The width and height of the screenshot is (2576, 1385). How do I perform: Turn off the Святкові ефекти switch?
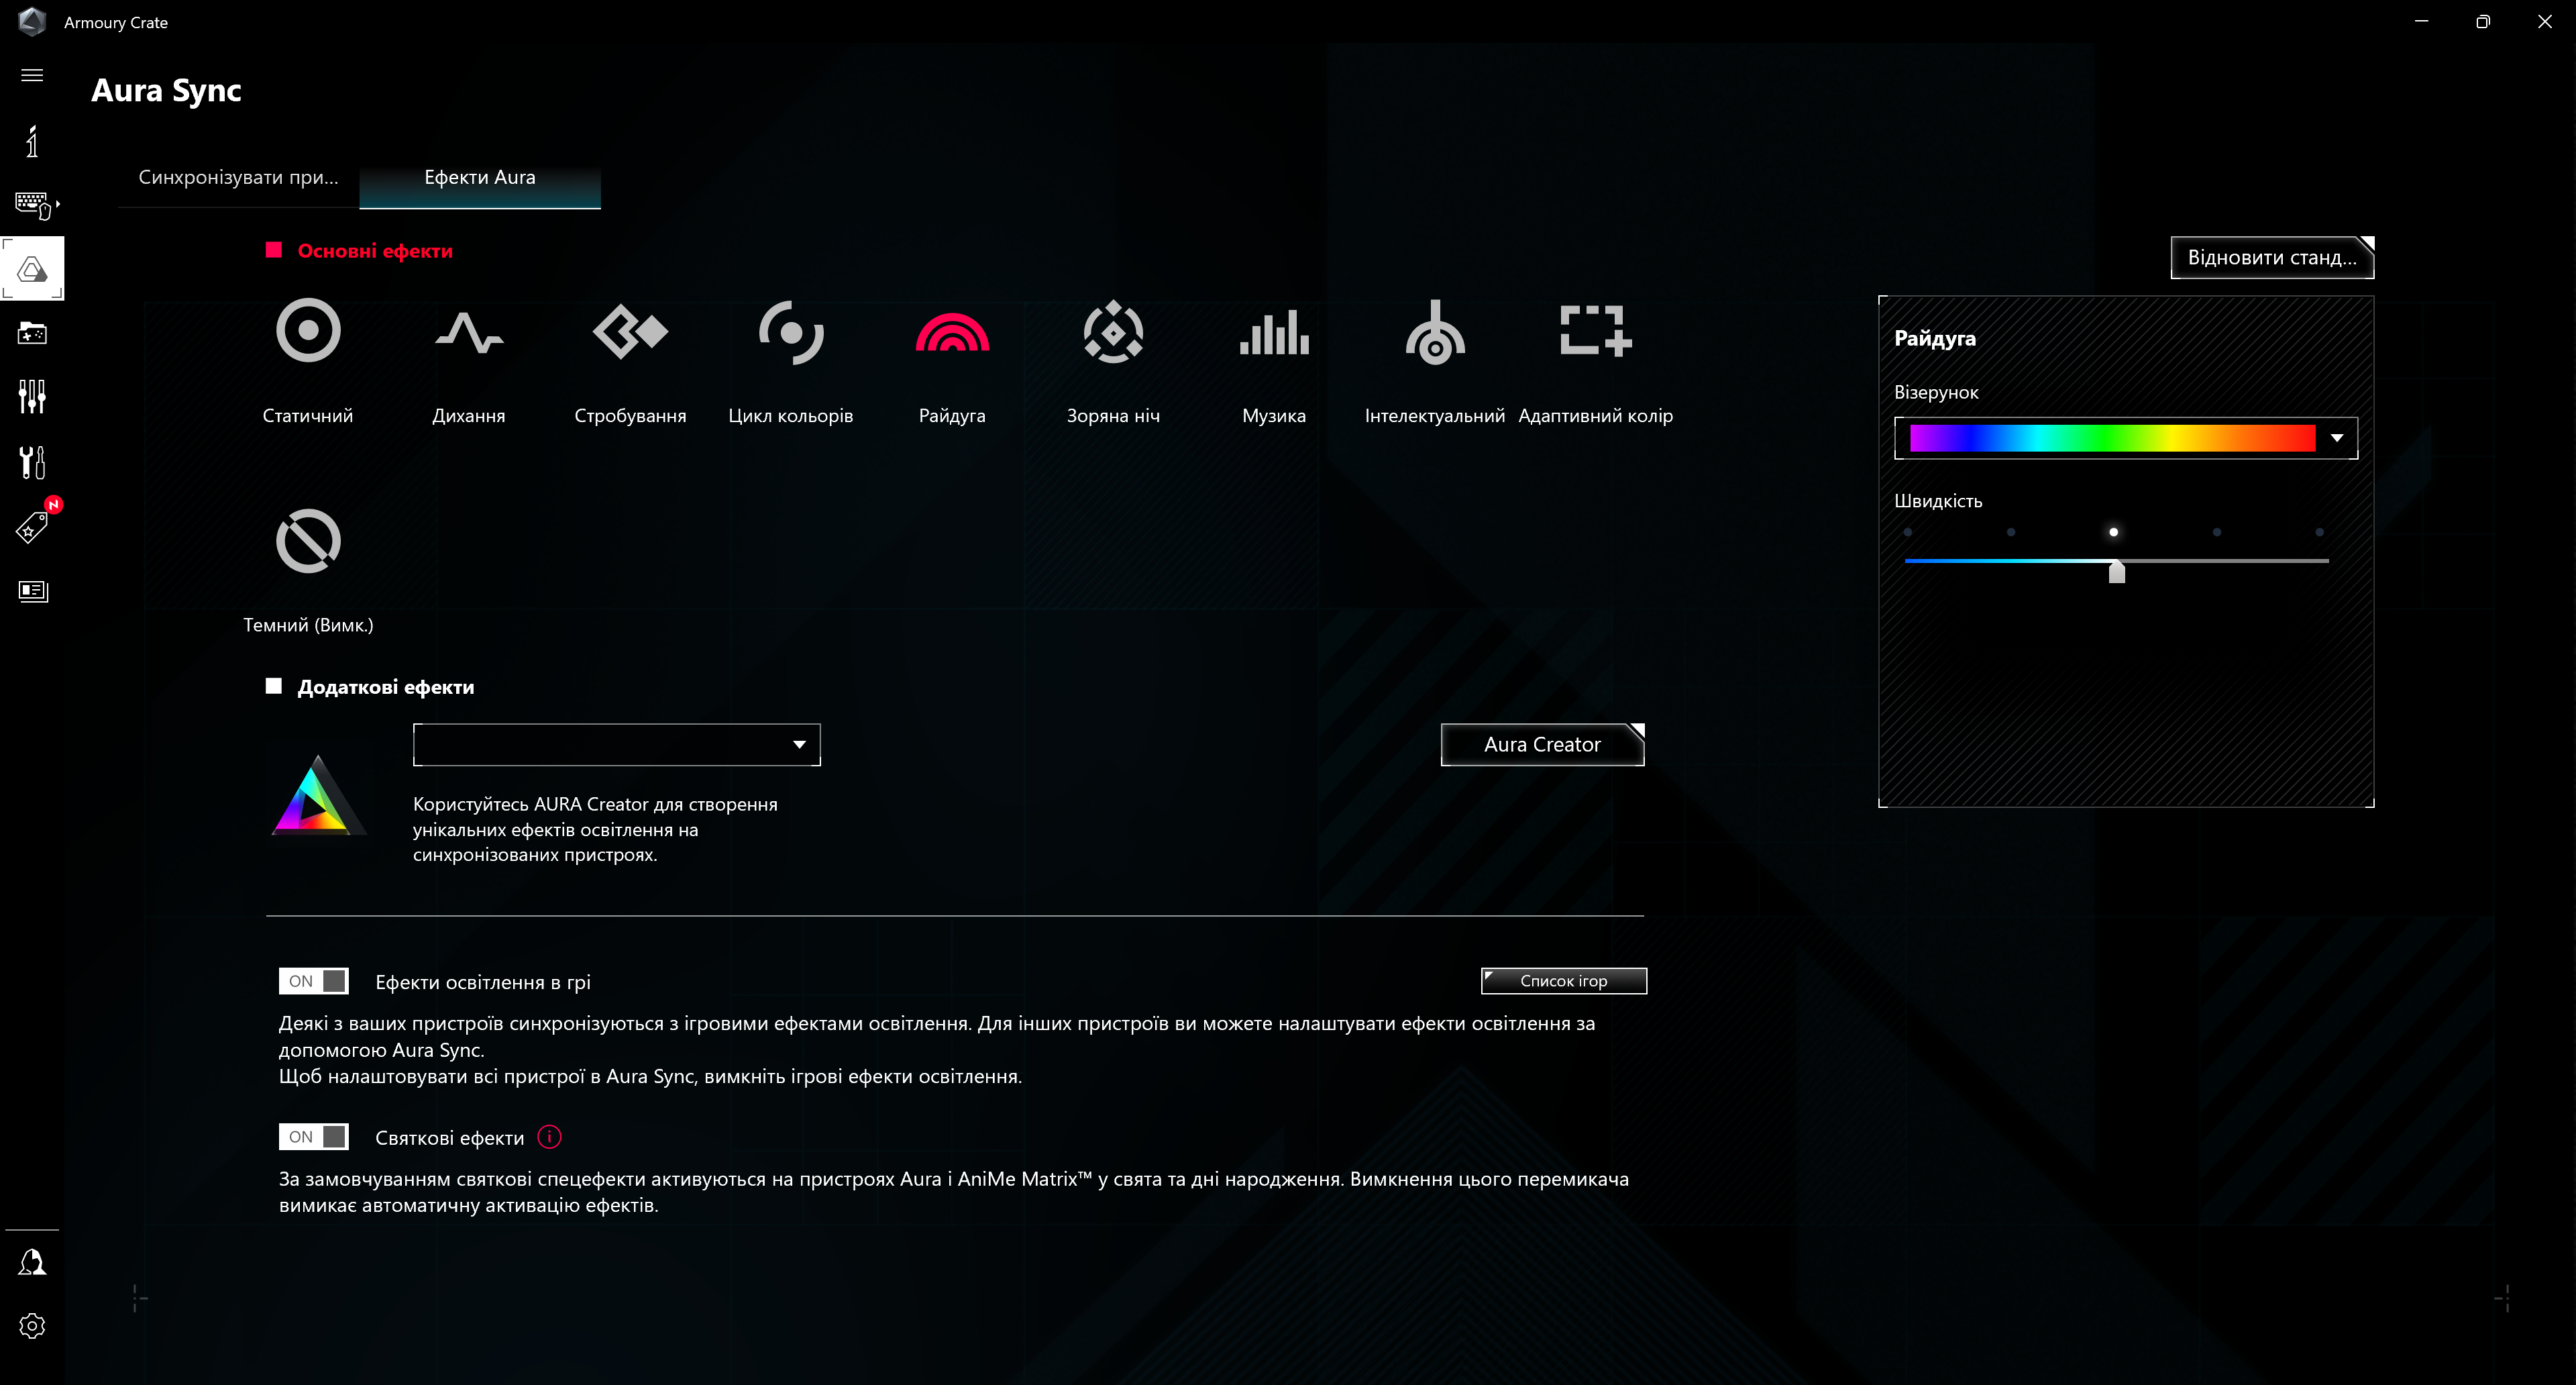(313, 1137)
